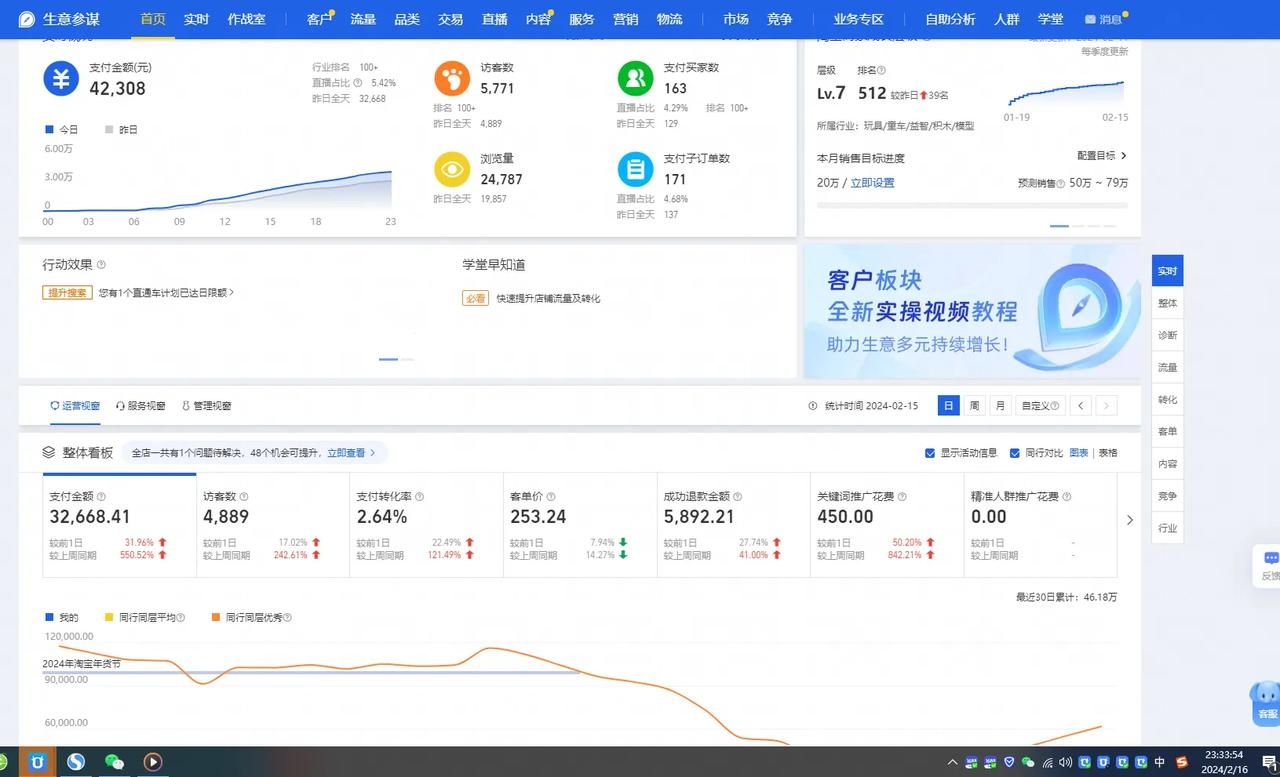Open the Windows notification center icon
Viewport: 1280px width, 777px height.
tap(1269, 762)
